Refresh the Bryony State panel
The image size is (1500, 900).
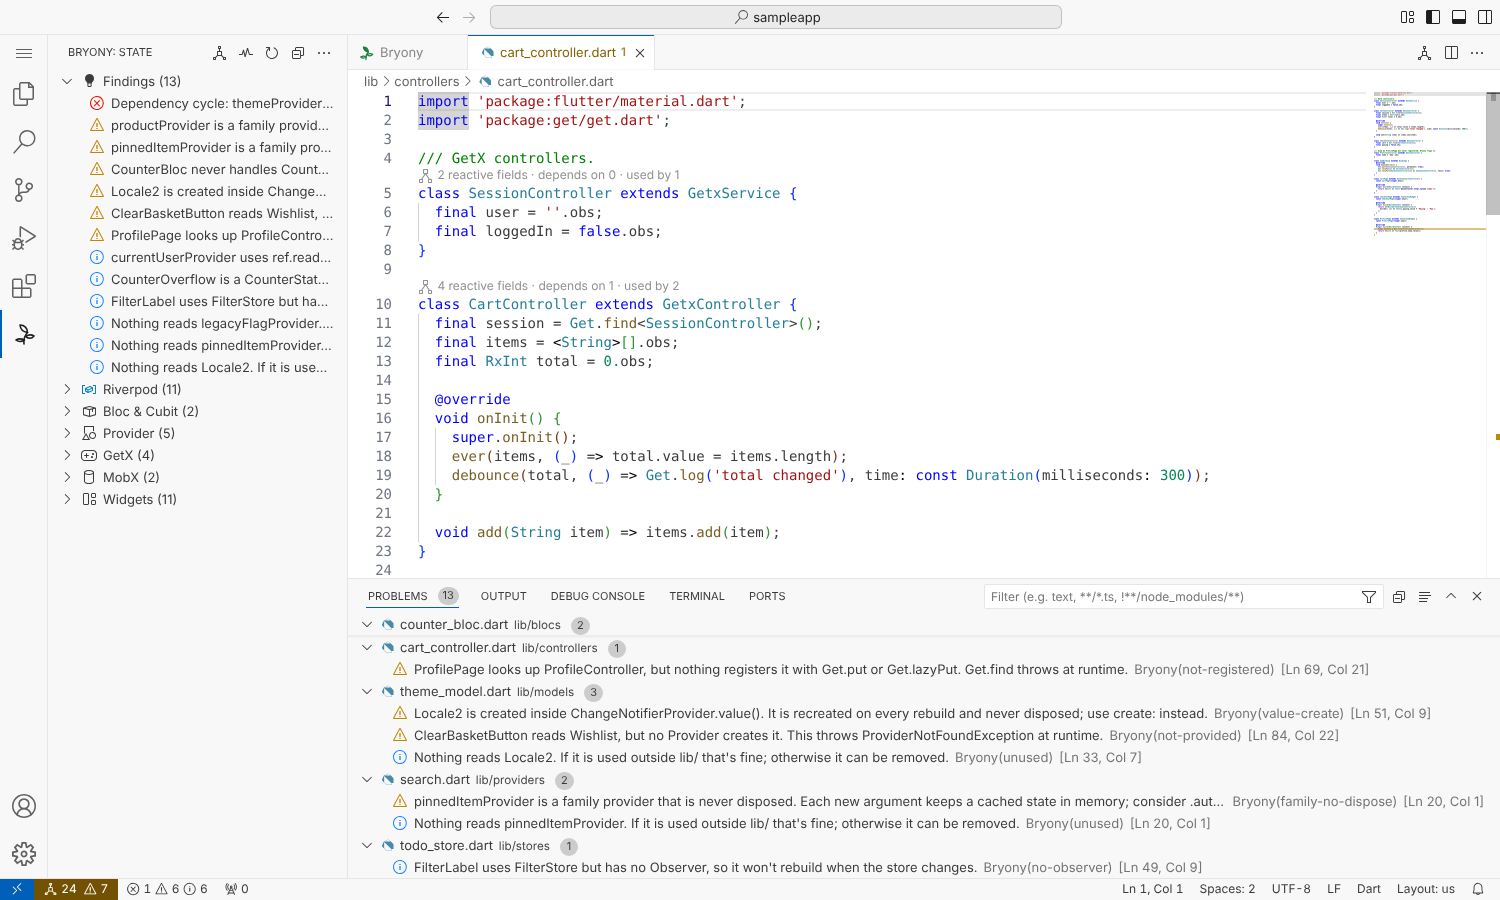coord(272,53)
